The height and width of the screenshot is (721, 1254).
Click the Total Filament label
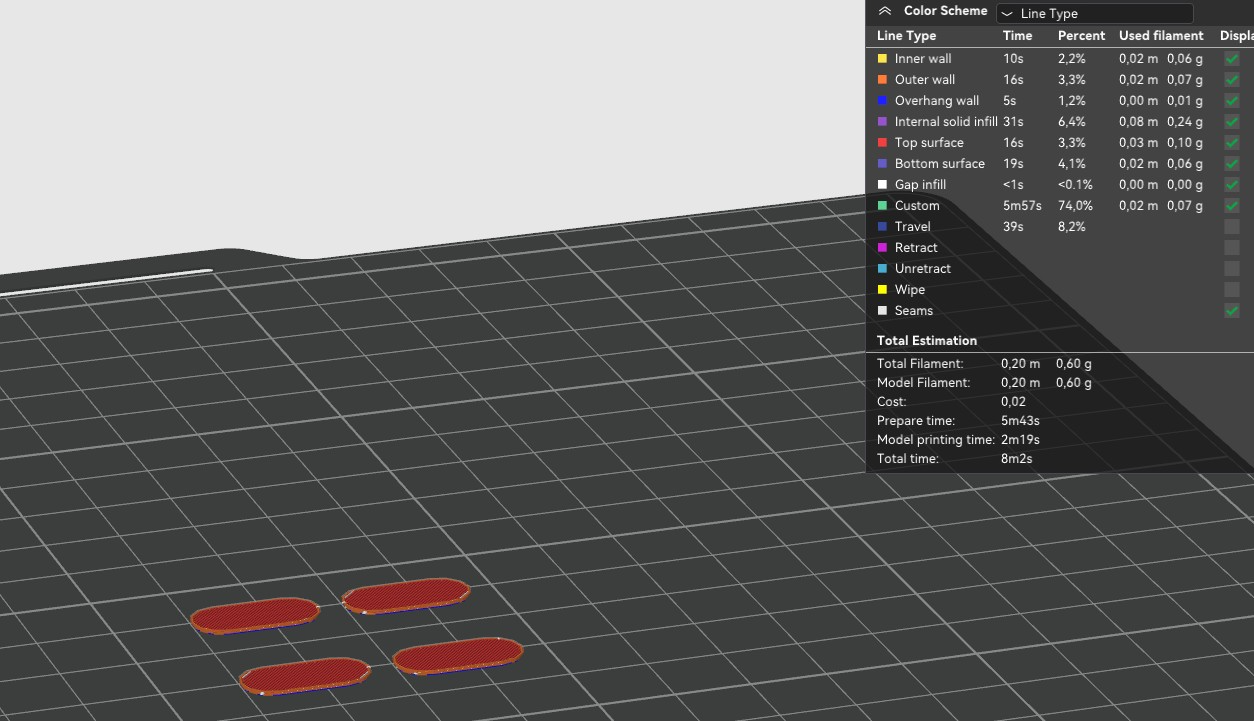[x=920, y=364]
